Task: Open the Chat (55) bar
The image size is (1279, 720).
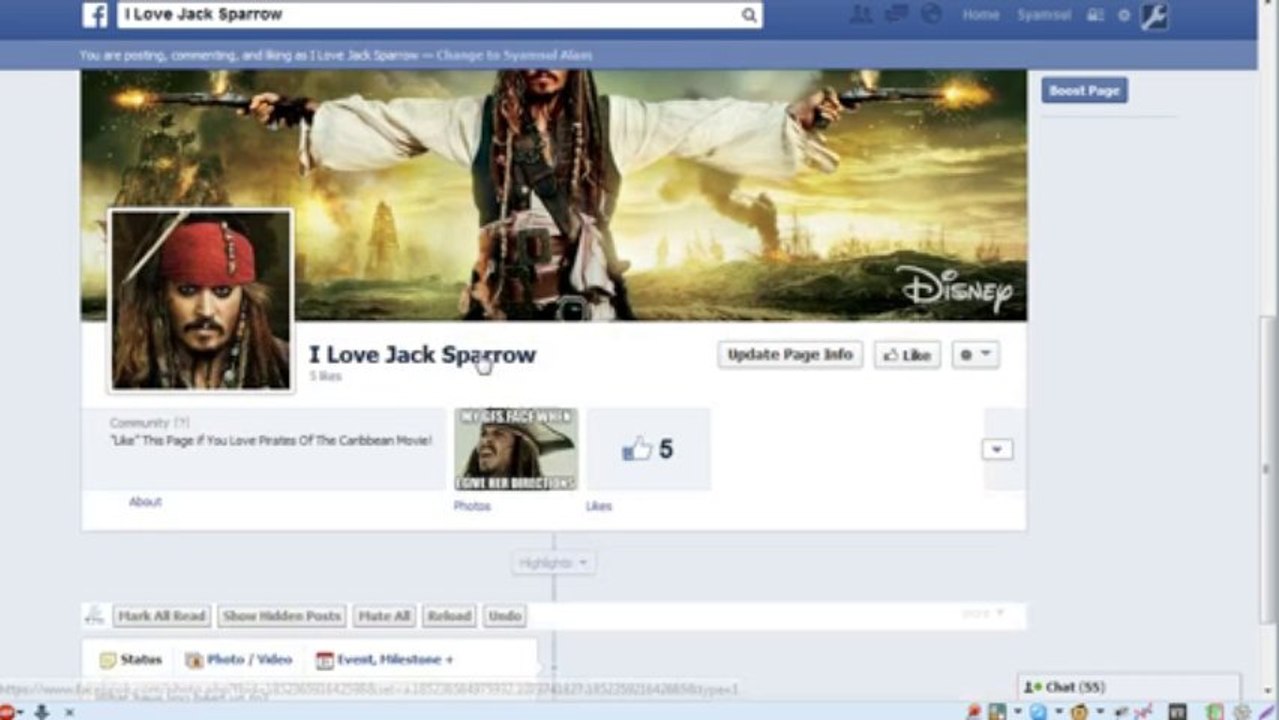Action: click(1128, 688)
